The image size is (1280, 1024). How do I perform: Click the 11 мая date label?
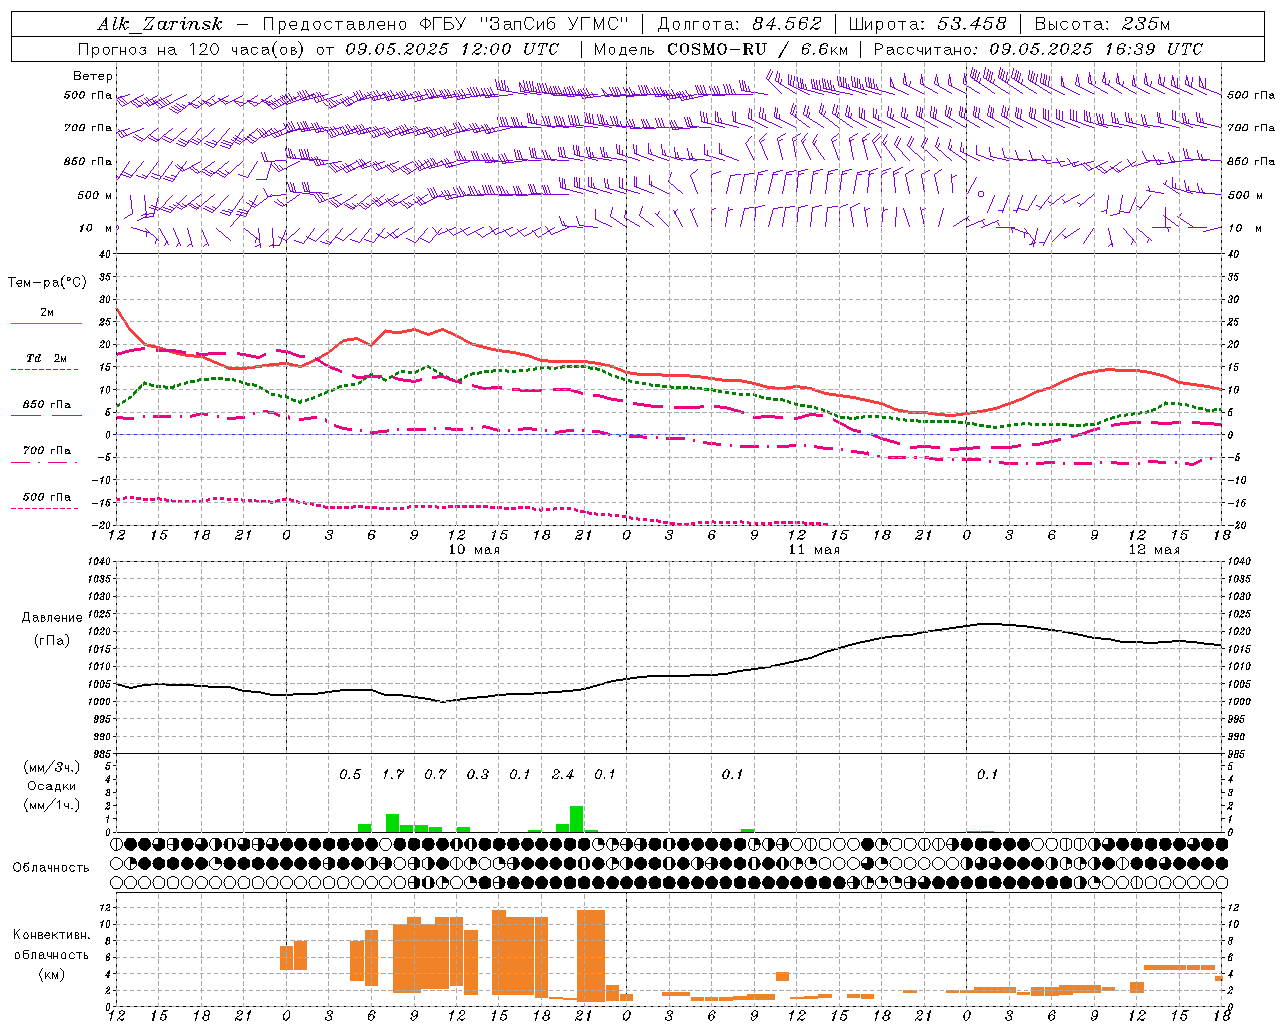coord(814,550)
